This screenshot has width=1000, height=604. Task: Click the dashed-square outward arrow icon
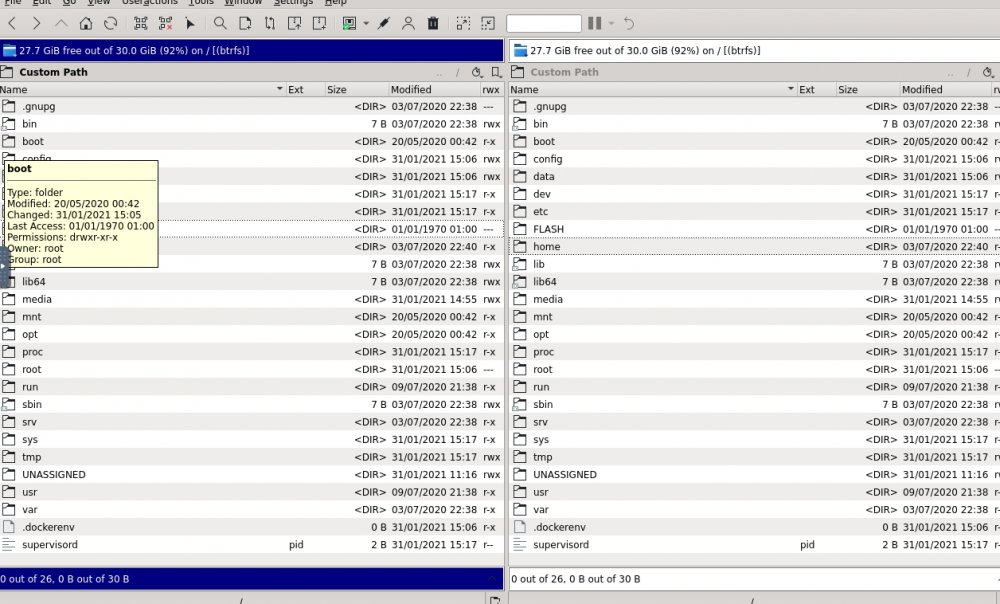pos(463,24)
